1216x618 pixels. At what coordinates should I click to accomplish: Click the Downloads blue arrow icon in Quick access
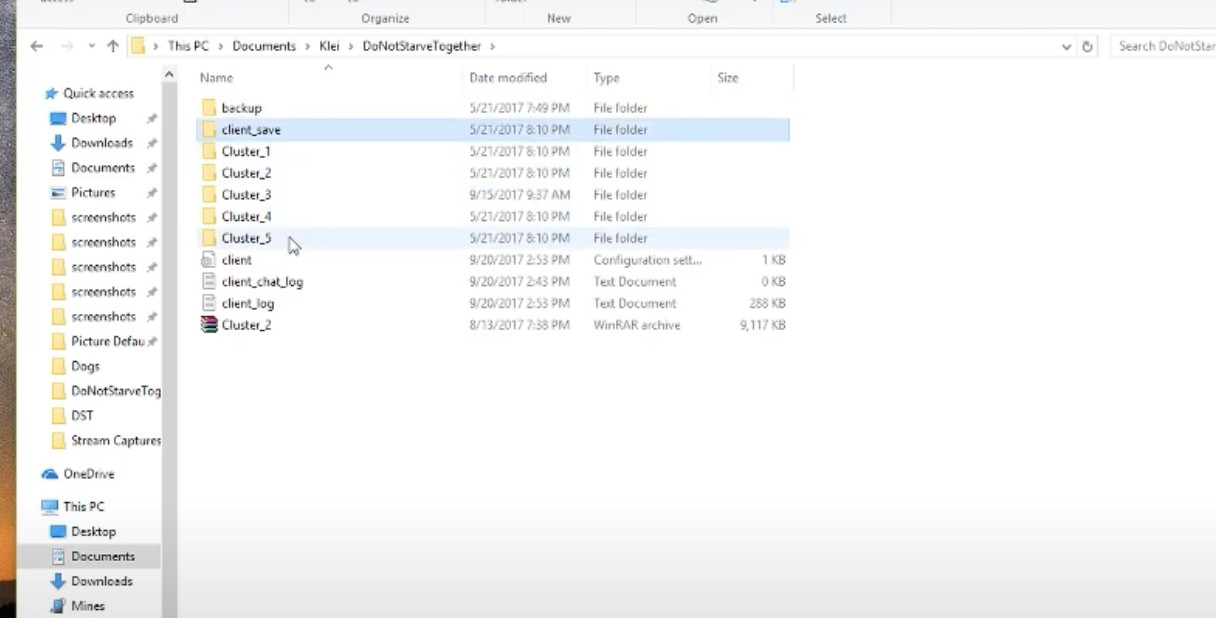point(58,143)
